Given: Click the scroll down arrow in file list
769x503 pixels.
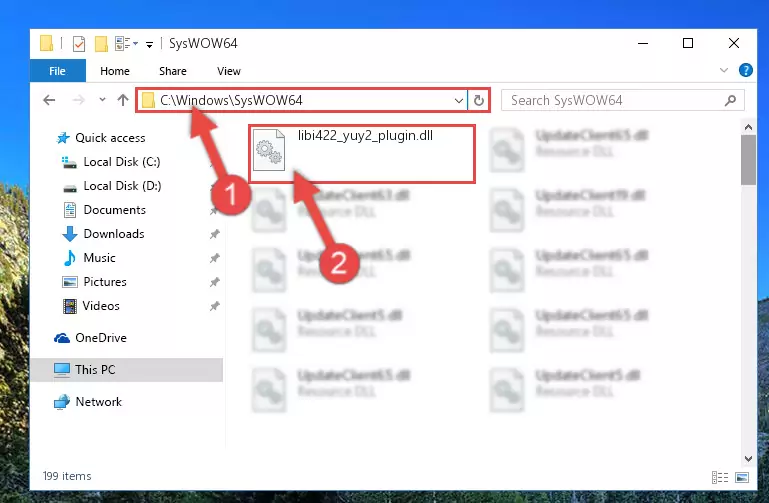Looking at the screenshot, I should click(748, 459).
